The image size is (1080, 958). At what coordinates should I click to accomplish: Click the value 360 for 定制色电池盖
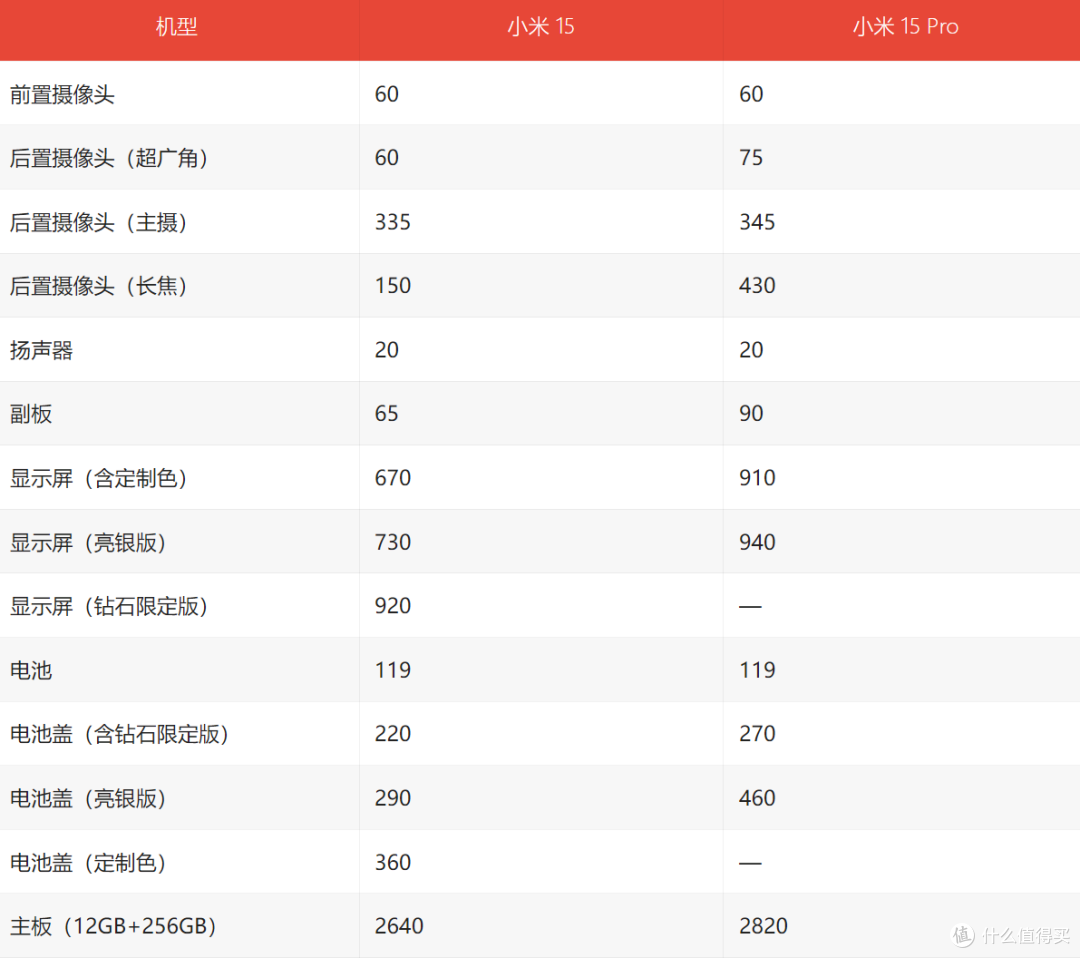point(393,862)
